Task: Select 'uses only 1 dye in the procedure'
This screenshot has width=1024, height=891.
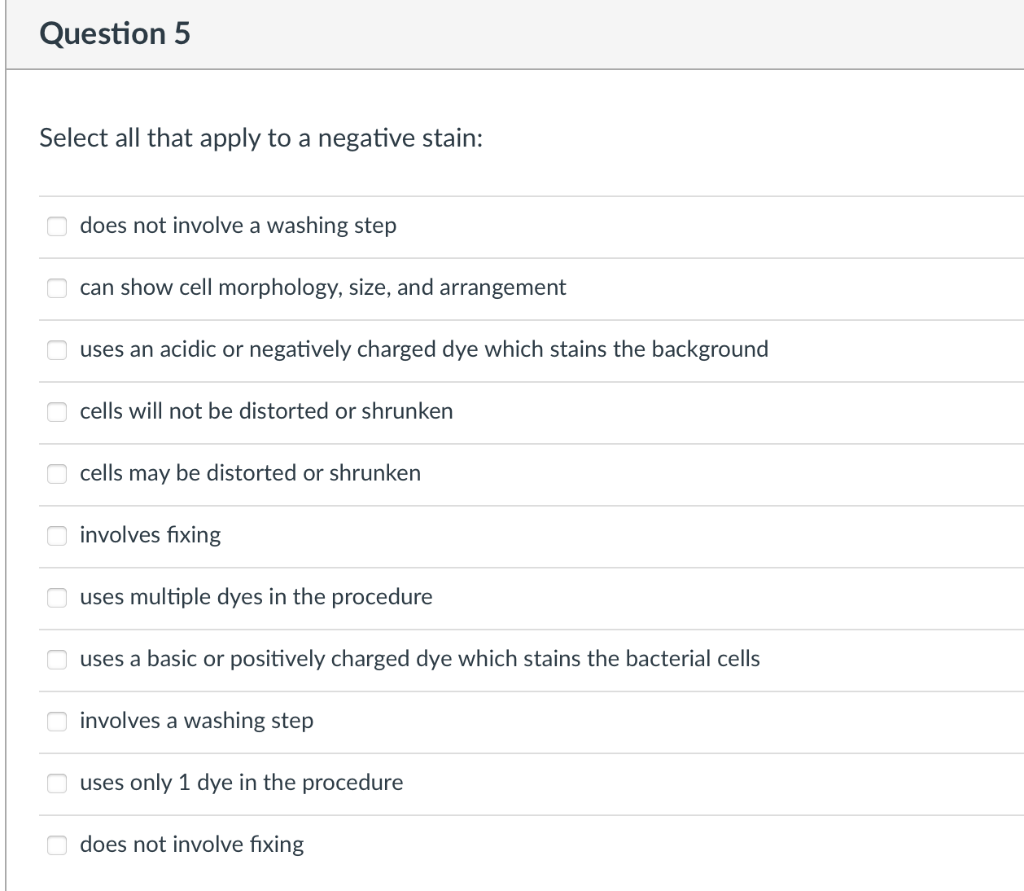Action: click(57, 783)
